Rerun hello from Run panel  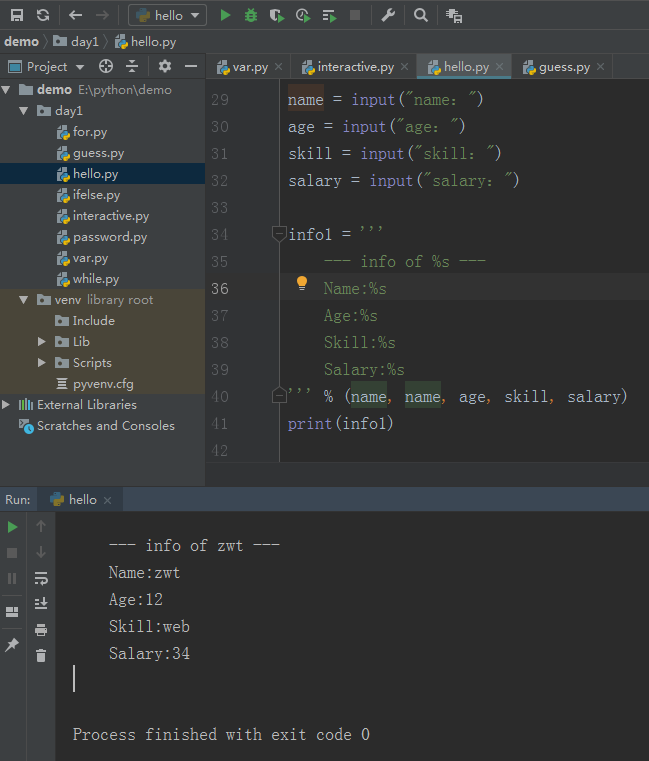click(12, 527)
